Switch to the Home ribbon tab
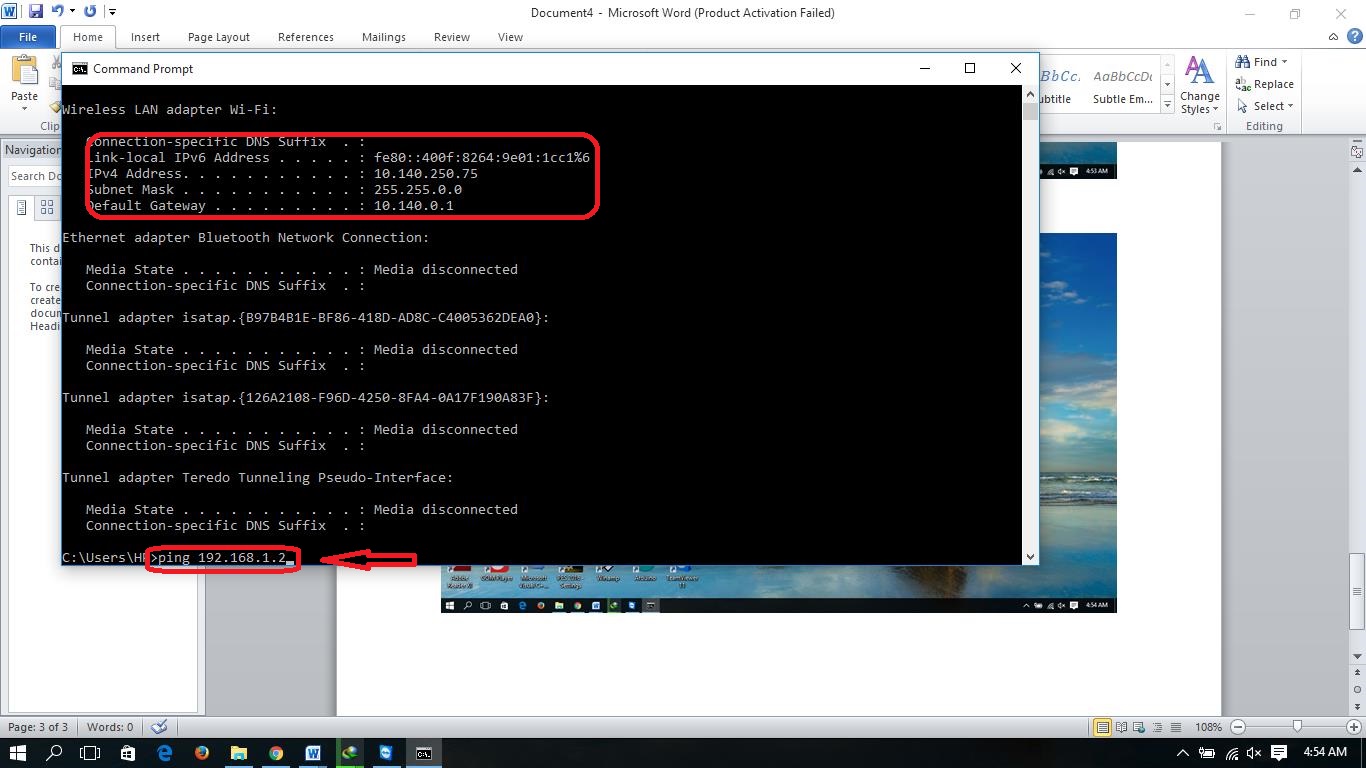Screen dimensions: 1366x768 88,37
